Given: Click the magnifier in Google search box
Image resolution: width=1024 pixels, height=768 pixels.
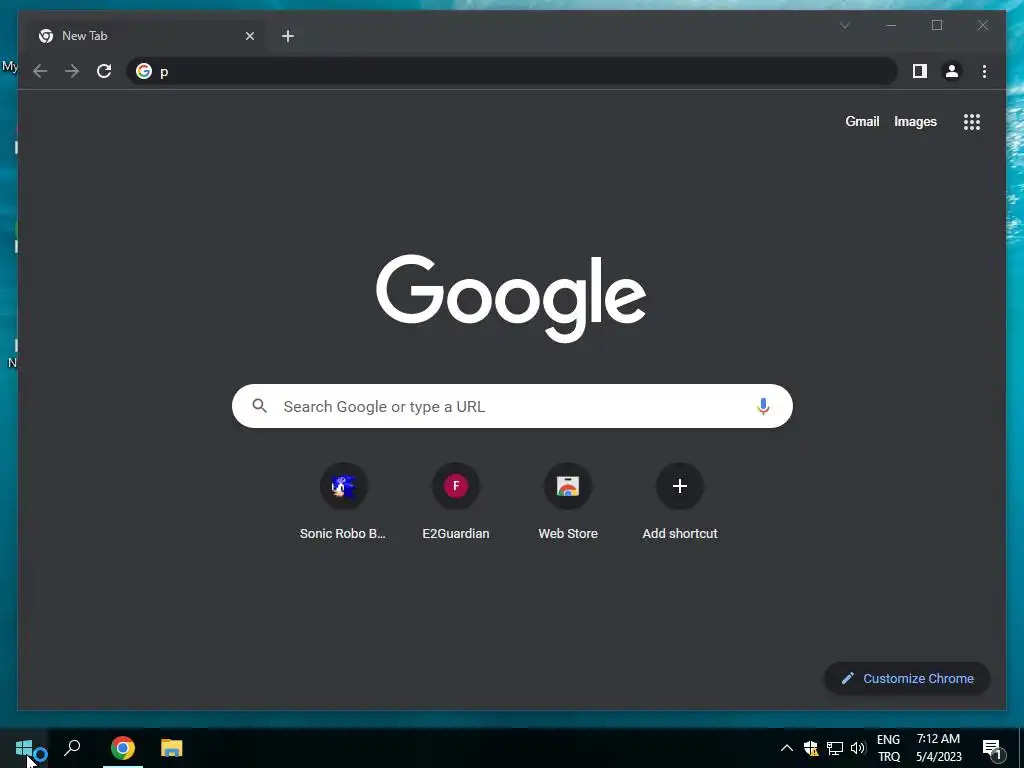Looking at the screenshot, I should point(259,406).
